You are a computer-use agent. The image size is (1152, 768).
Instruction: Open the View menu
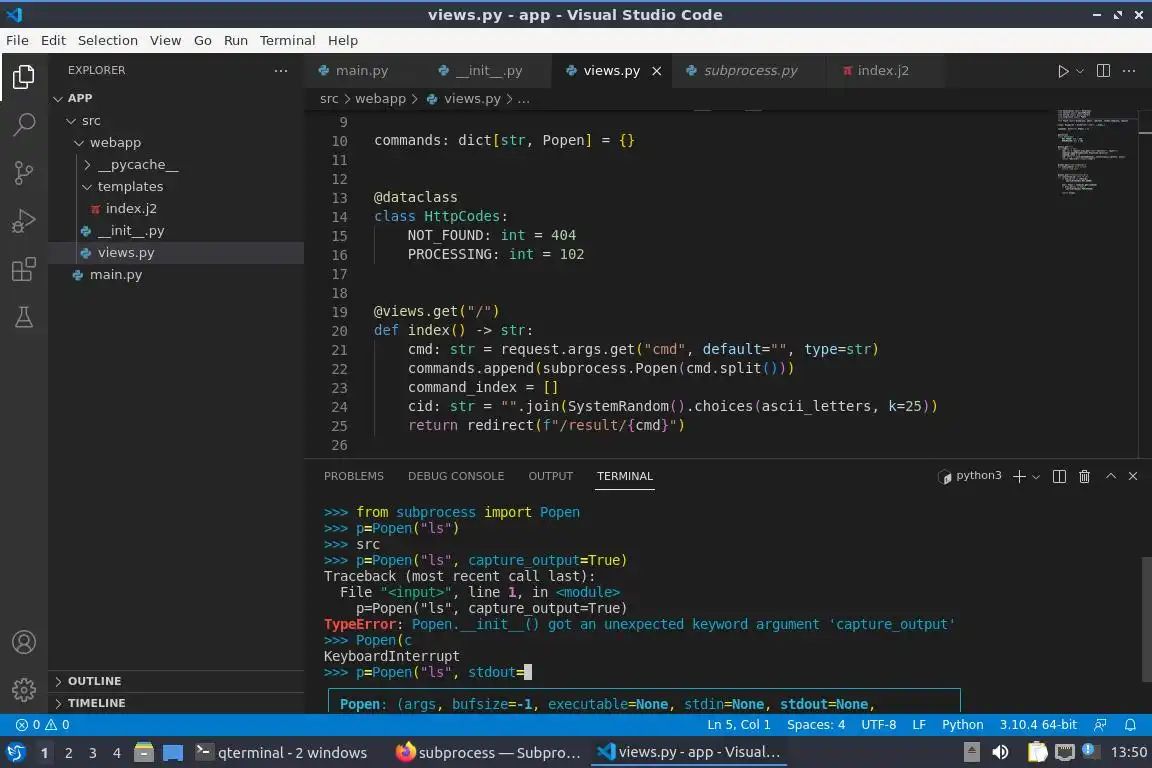(x=165, y=40)
